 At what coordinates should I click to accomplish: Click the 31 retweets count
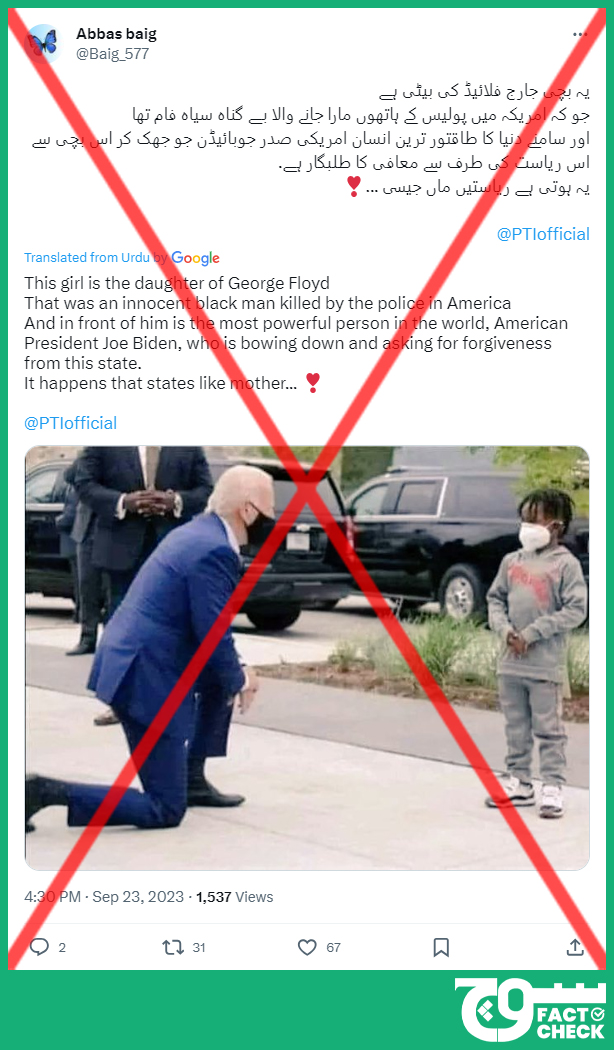pyautogui.click(x=199, y=948)
